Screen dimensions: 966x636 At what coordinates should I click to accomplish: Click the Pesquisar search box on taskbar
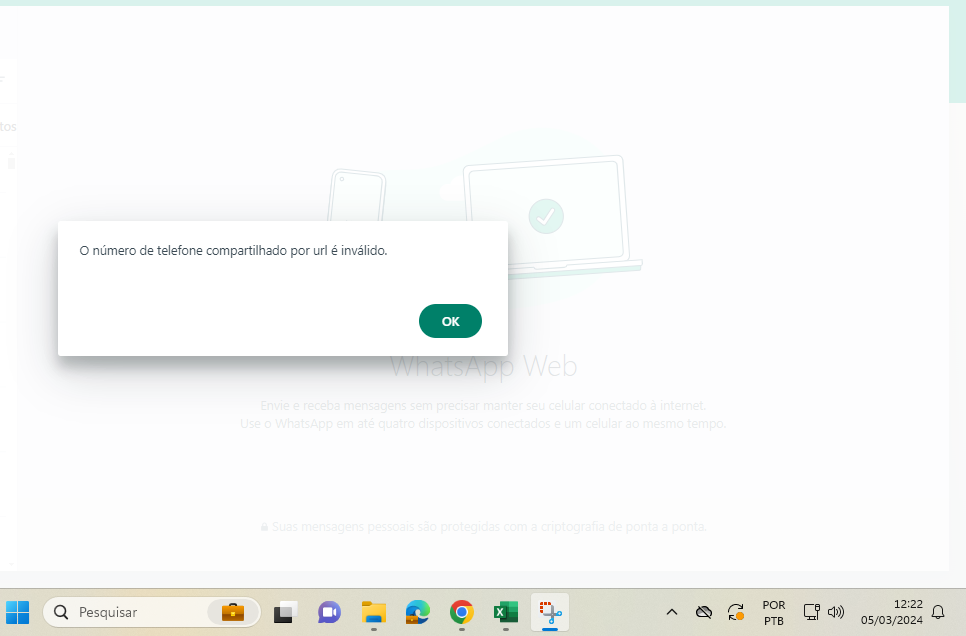(152, 612)
